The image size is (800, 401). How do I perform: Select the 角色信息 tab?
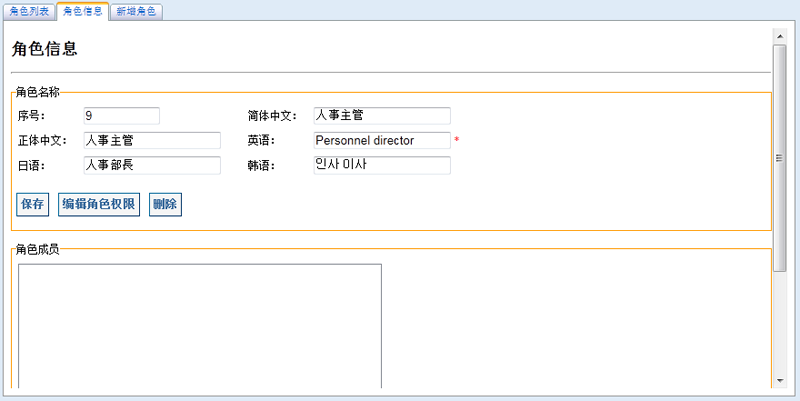click(83, 11)
